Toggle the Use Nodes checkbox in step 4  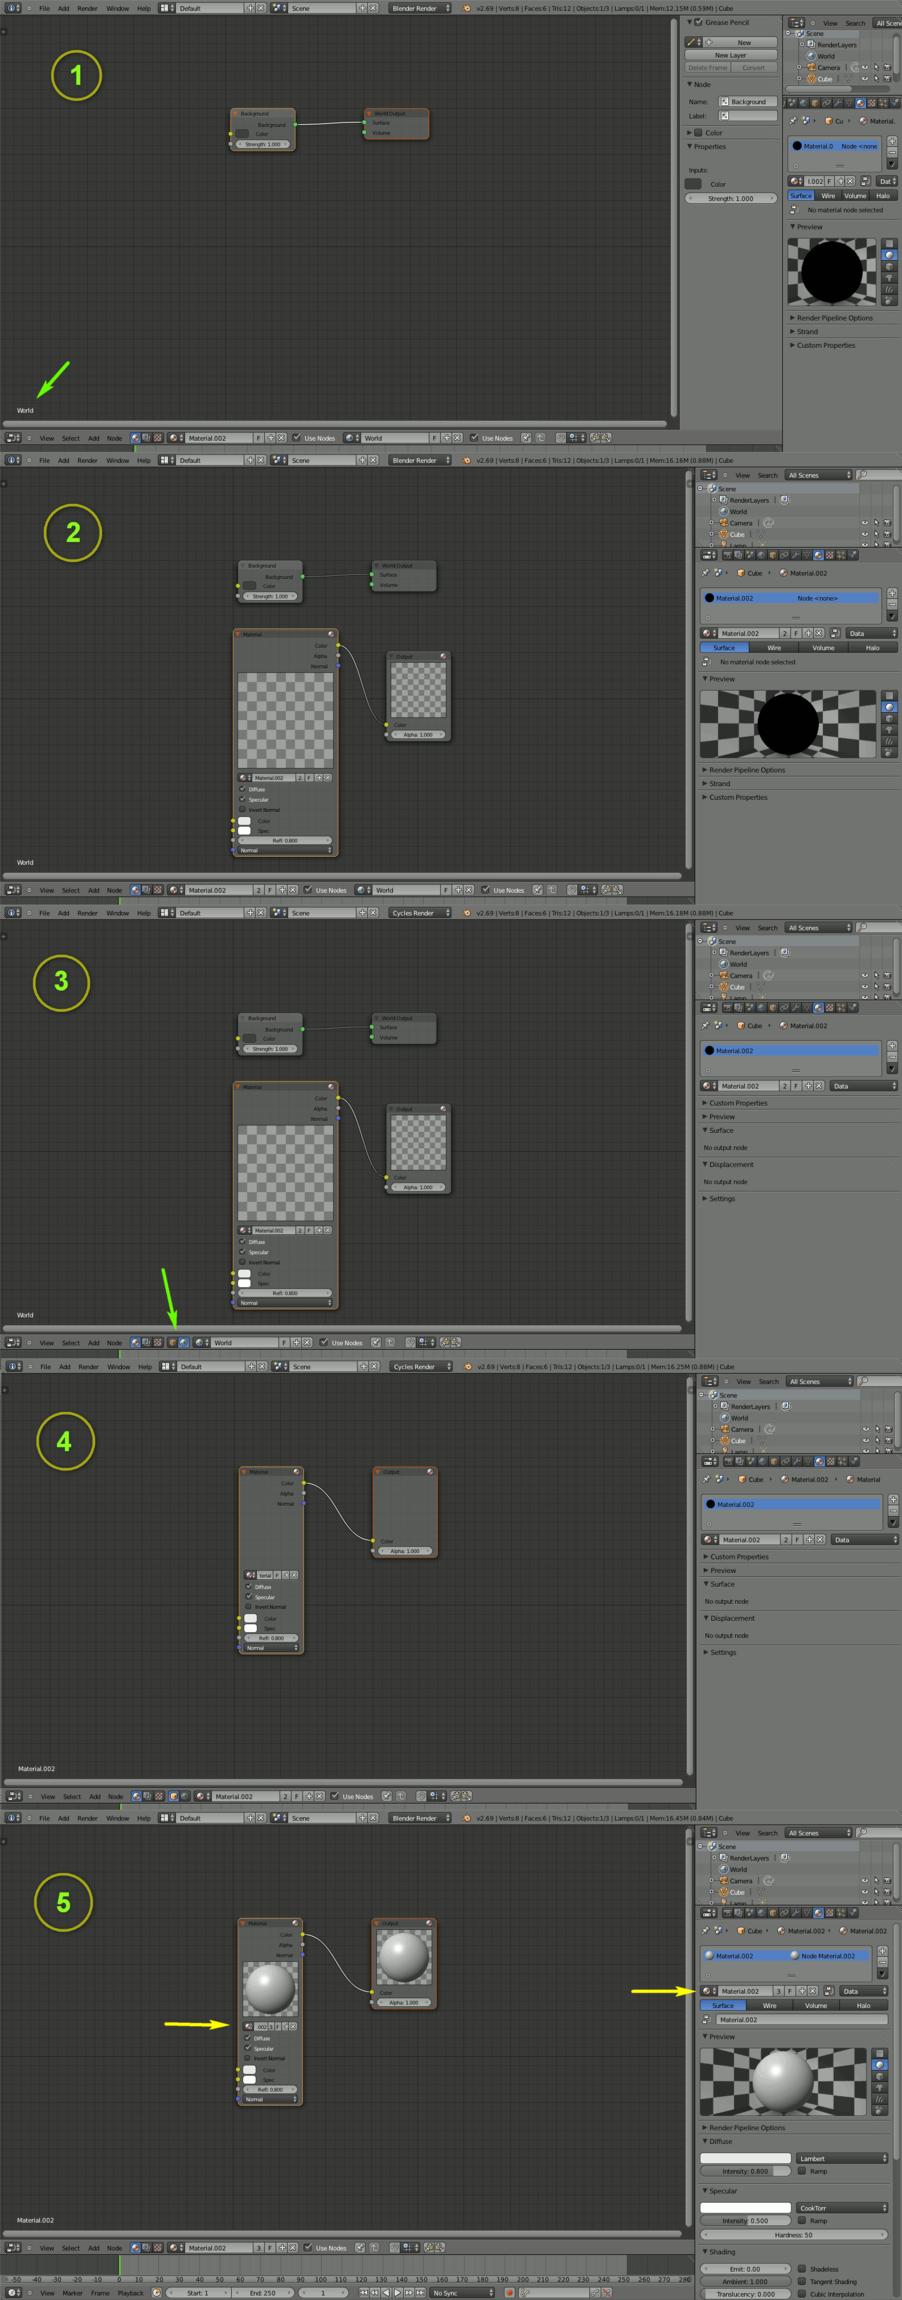pyautogui.click(x=335, y=1796)
